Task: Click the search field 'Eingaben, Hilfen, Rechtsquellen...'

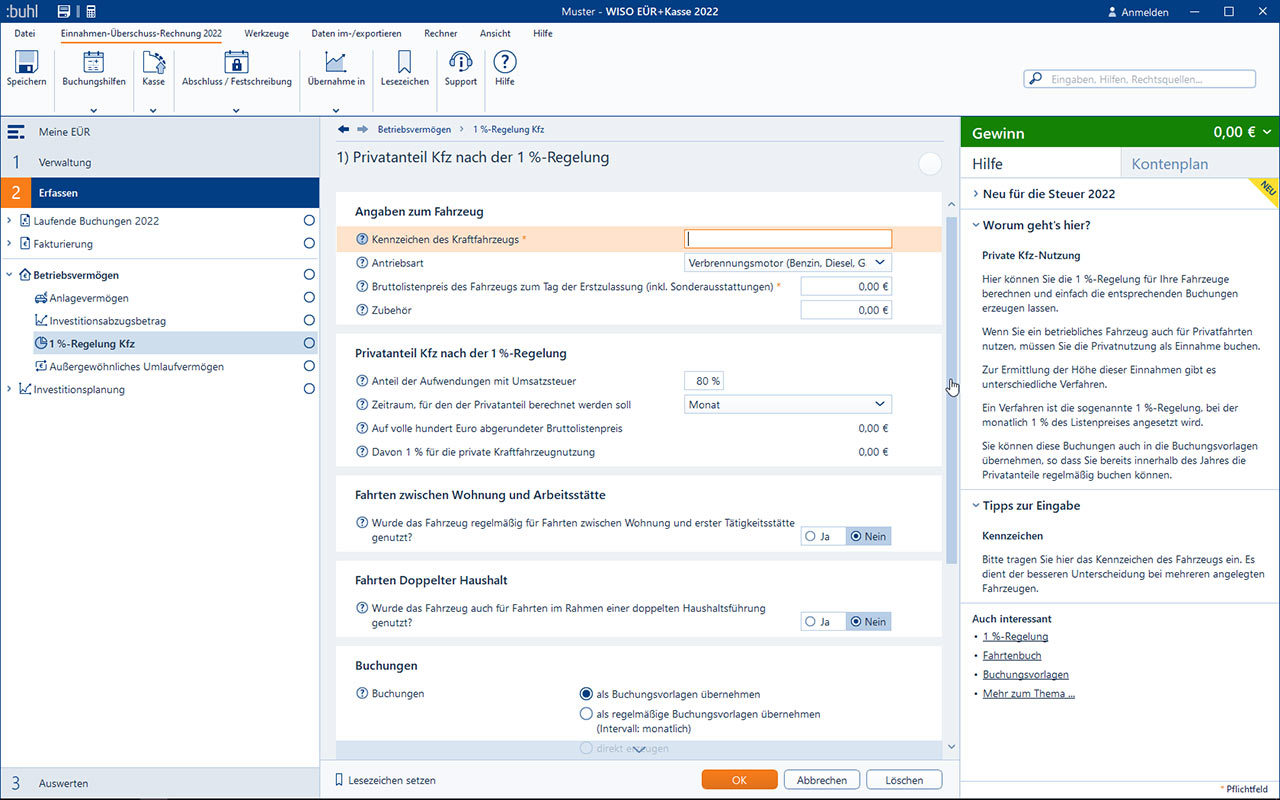Action: 1140,79
